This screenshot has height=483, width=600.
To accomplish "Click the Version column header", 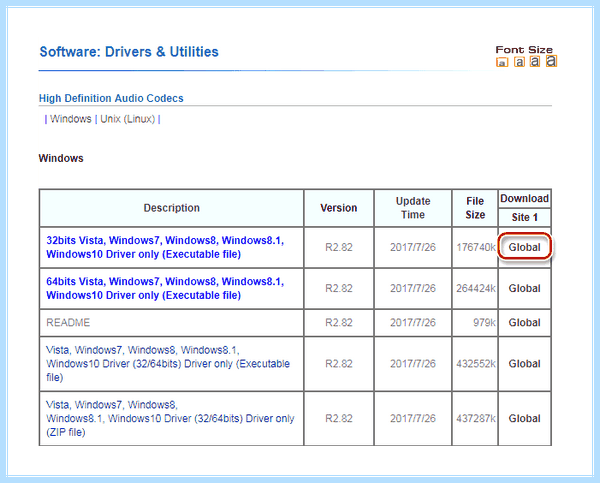I will (339, 208).
